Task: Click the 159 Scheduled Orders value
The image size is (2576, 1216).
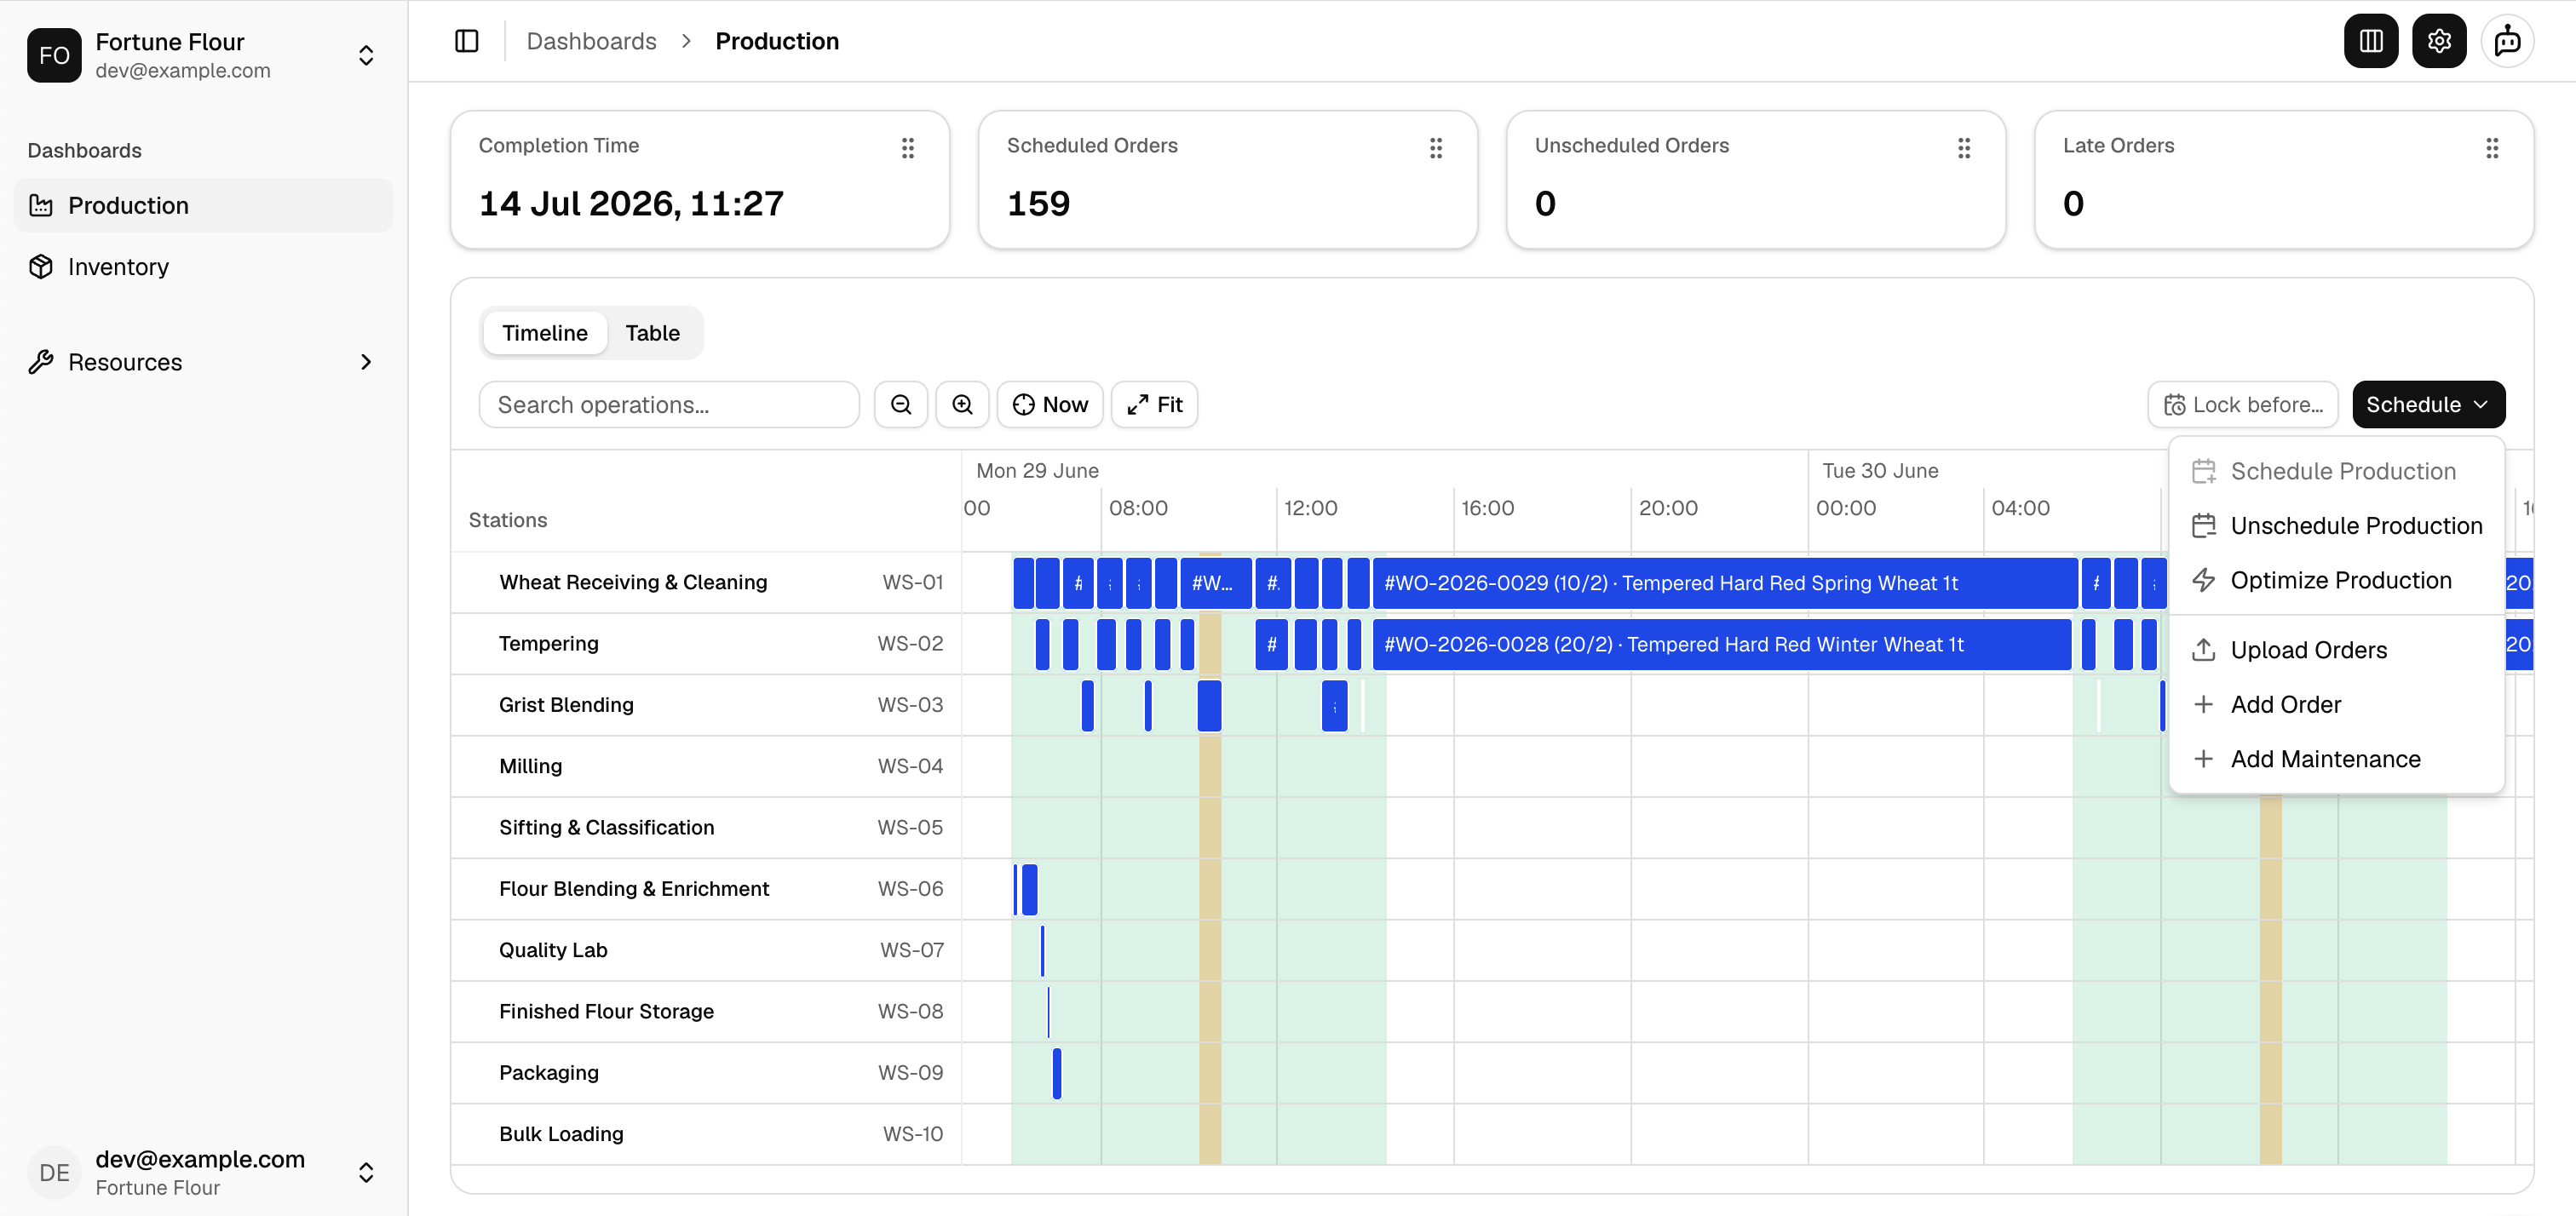Action: coord(1038,204)
